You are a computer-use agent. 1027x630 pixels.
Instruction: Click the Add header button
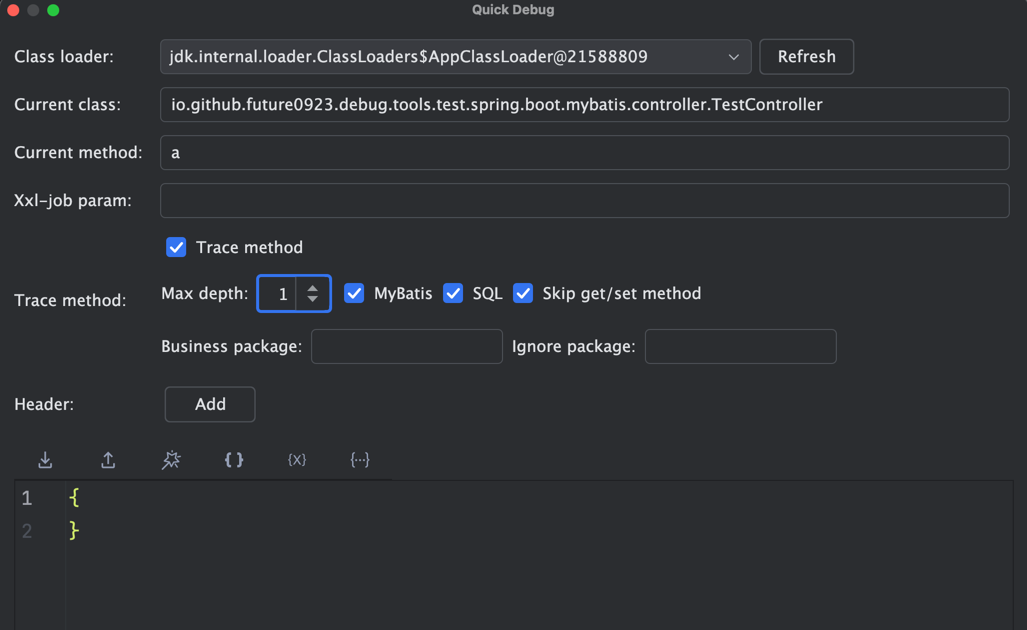[x=210, y=404]
